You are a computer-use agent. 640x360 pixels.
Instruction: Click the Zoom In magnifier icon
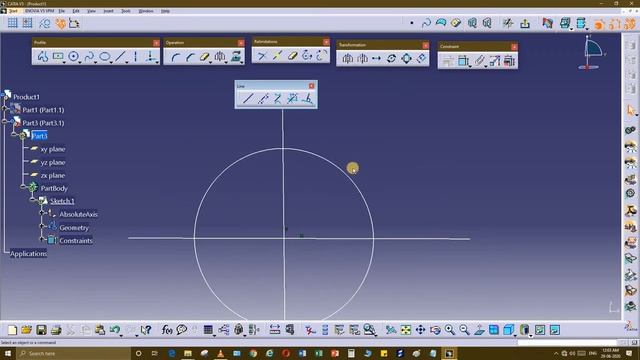(450, 330)
